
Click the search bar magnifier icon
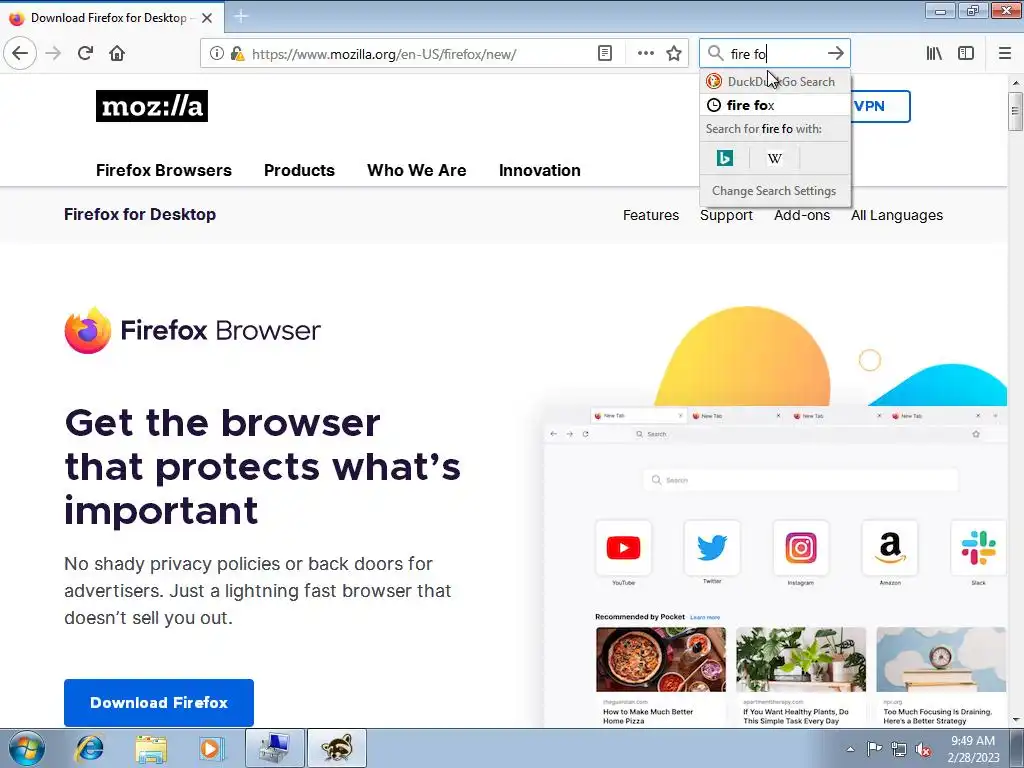coord(716,53)
